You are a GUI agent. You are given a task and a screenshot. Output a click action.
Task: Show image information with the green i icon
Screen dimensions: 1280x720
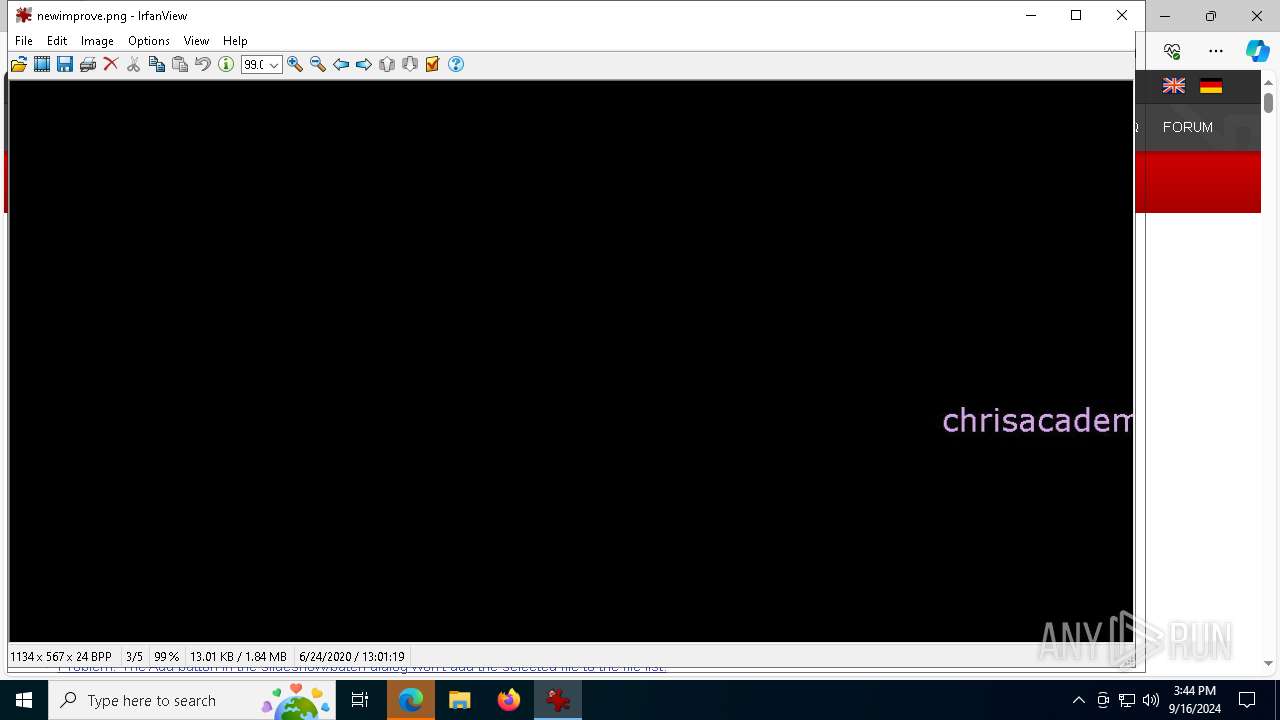[226, 64]
